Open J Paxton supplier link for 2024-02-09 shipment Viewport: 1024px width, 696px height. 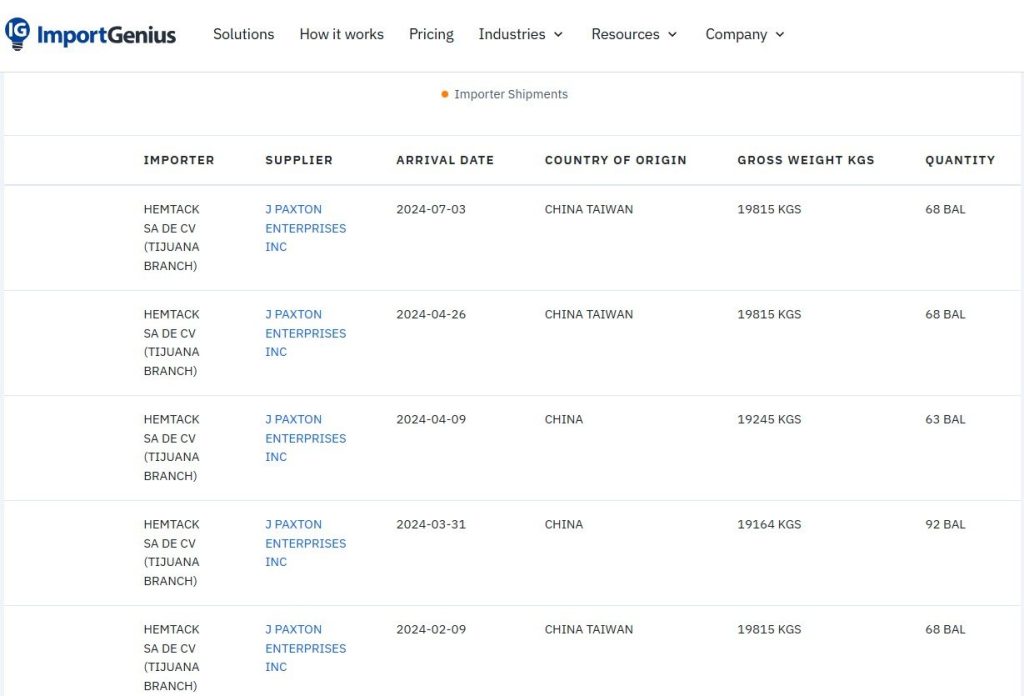pos(305,648)
